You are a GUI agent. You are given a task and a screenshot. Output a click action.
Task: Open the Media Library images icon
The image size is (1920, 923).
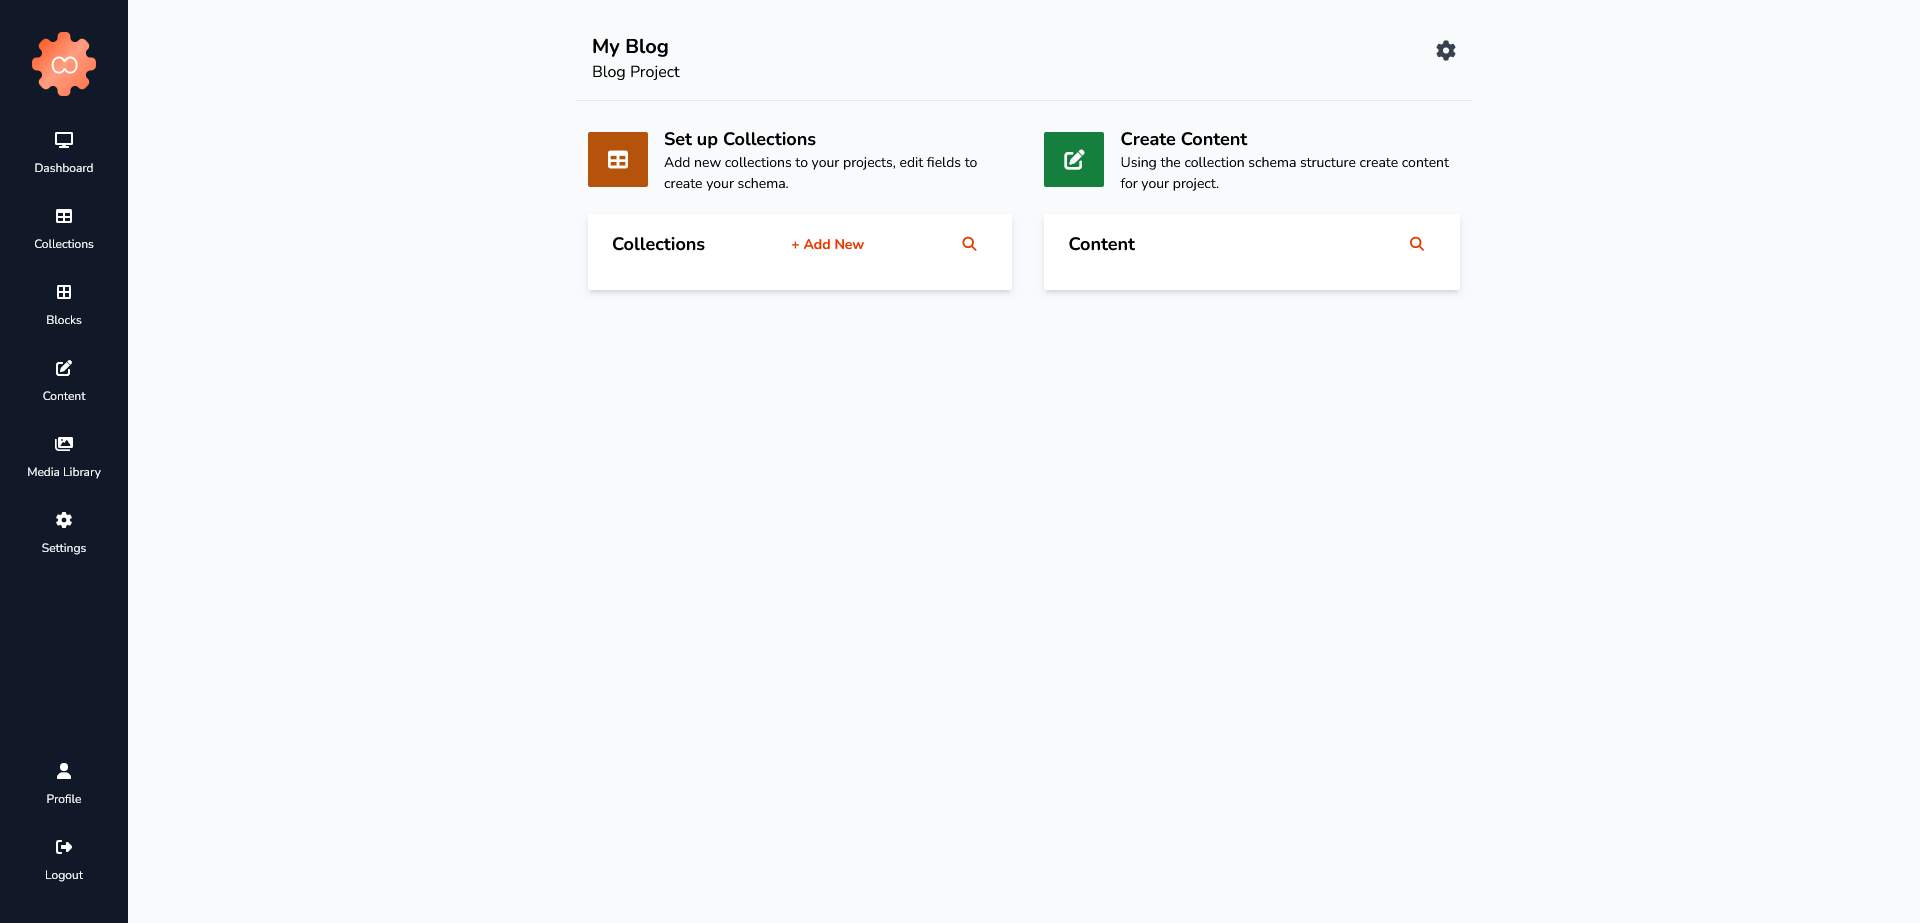point(64,444)
